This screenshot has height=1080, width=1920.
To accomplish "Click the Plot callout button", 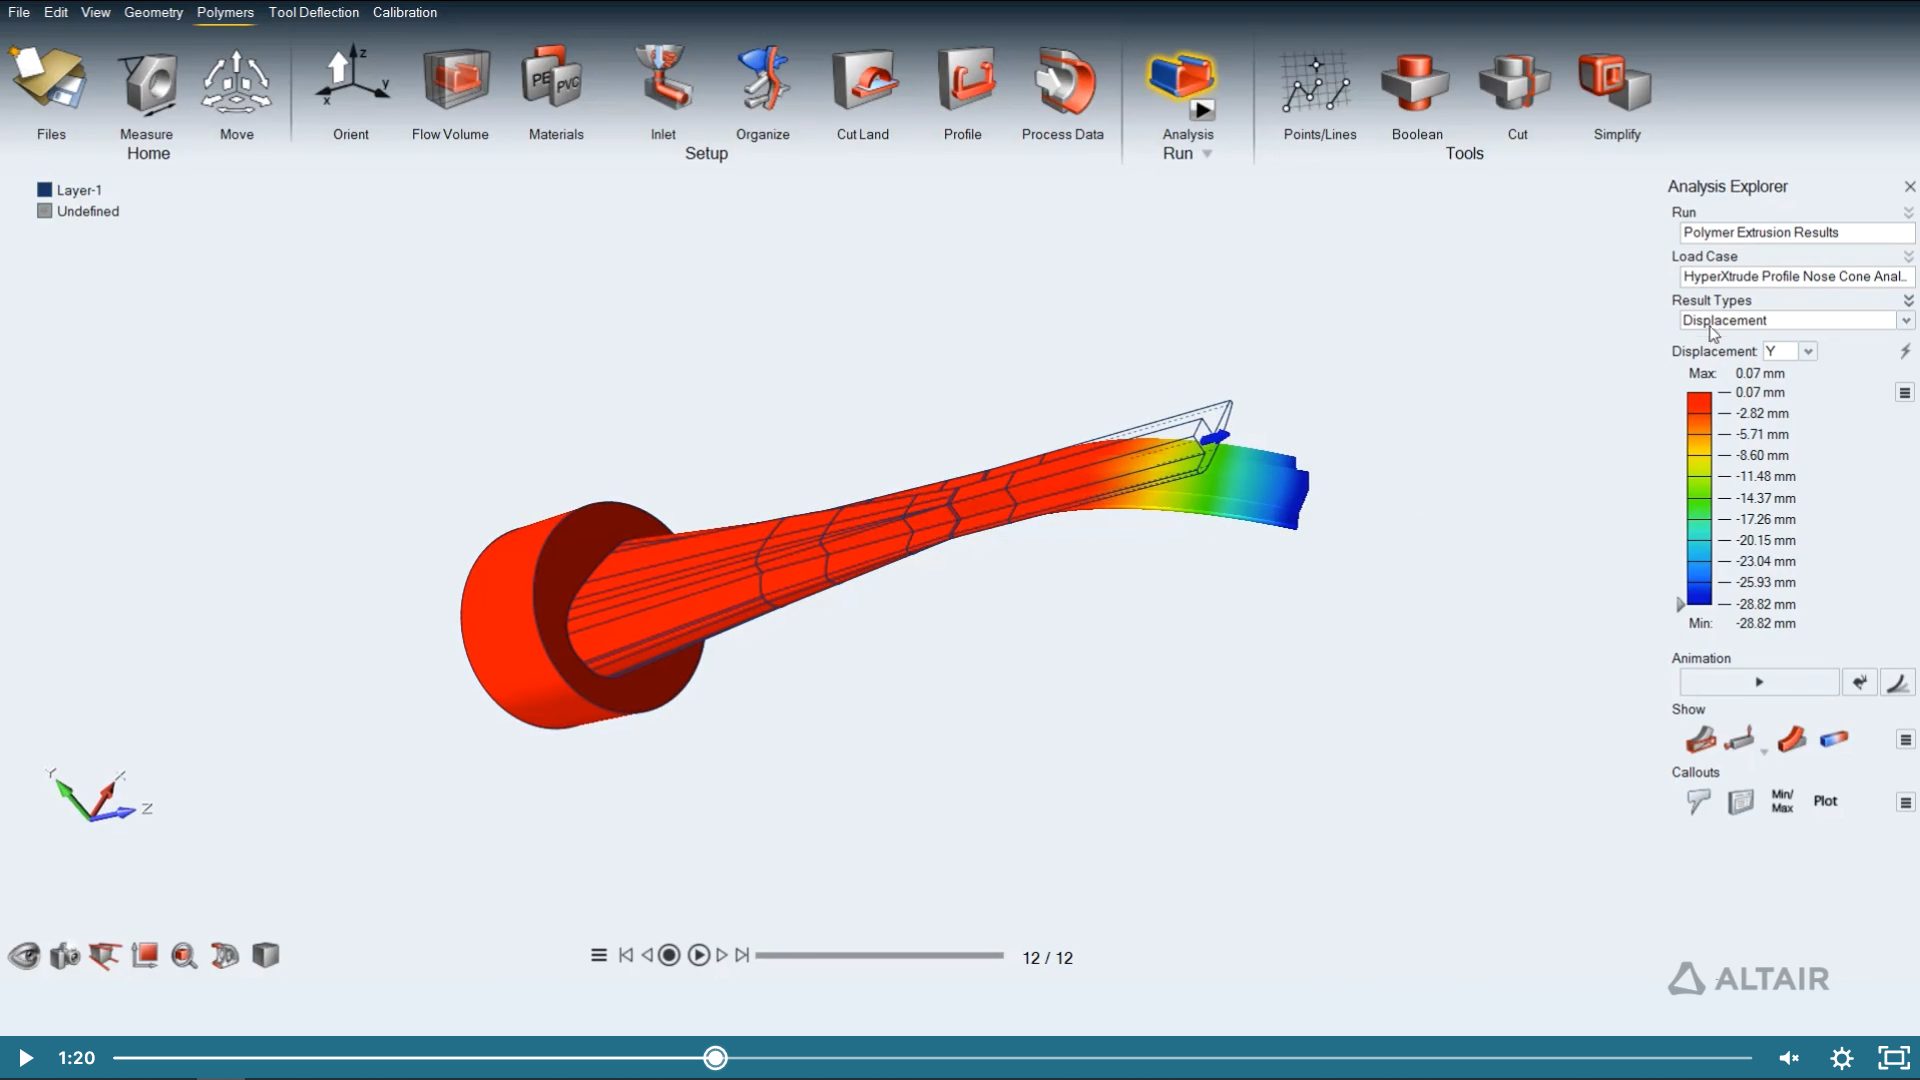I will pyautogui.click(x=1826, y=801).
